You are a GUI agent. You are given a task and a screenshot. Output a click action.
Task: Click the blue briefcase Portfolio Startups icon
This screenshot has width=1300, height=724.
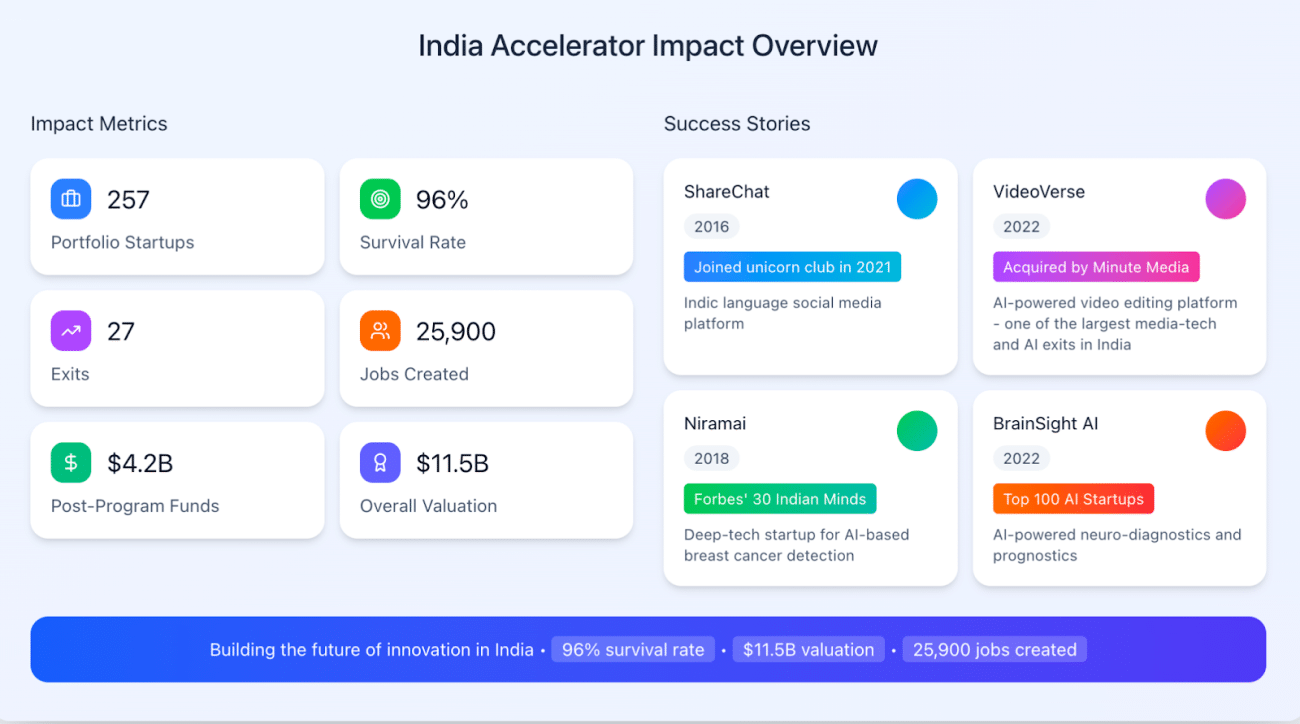[x=71, y=199]
